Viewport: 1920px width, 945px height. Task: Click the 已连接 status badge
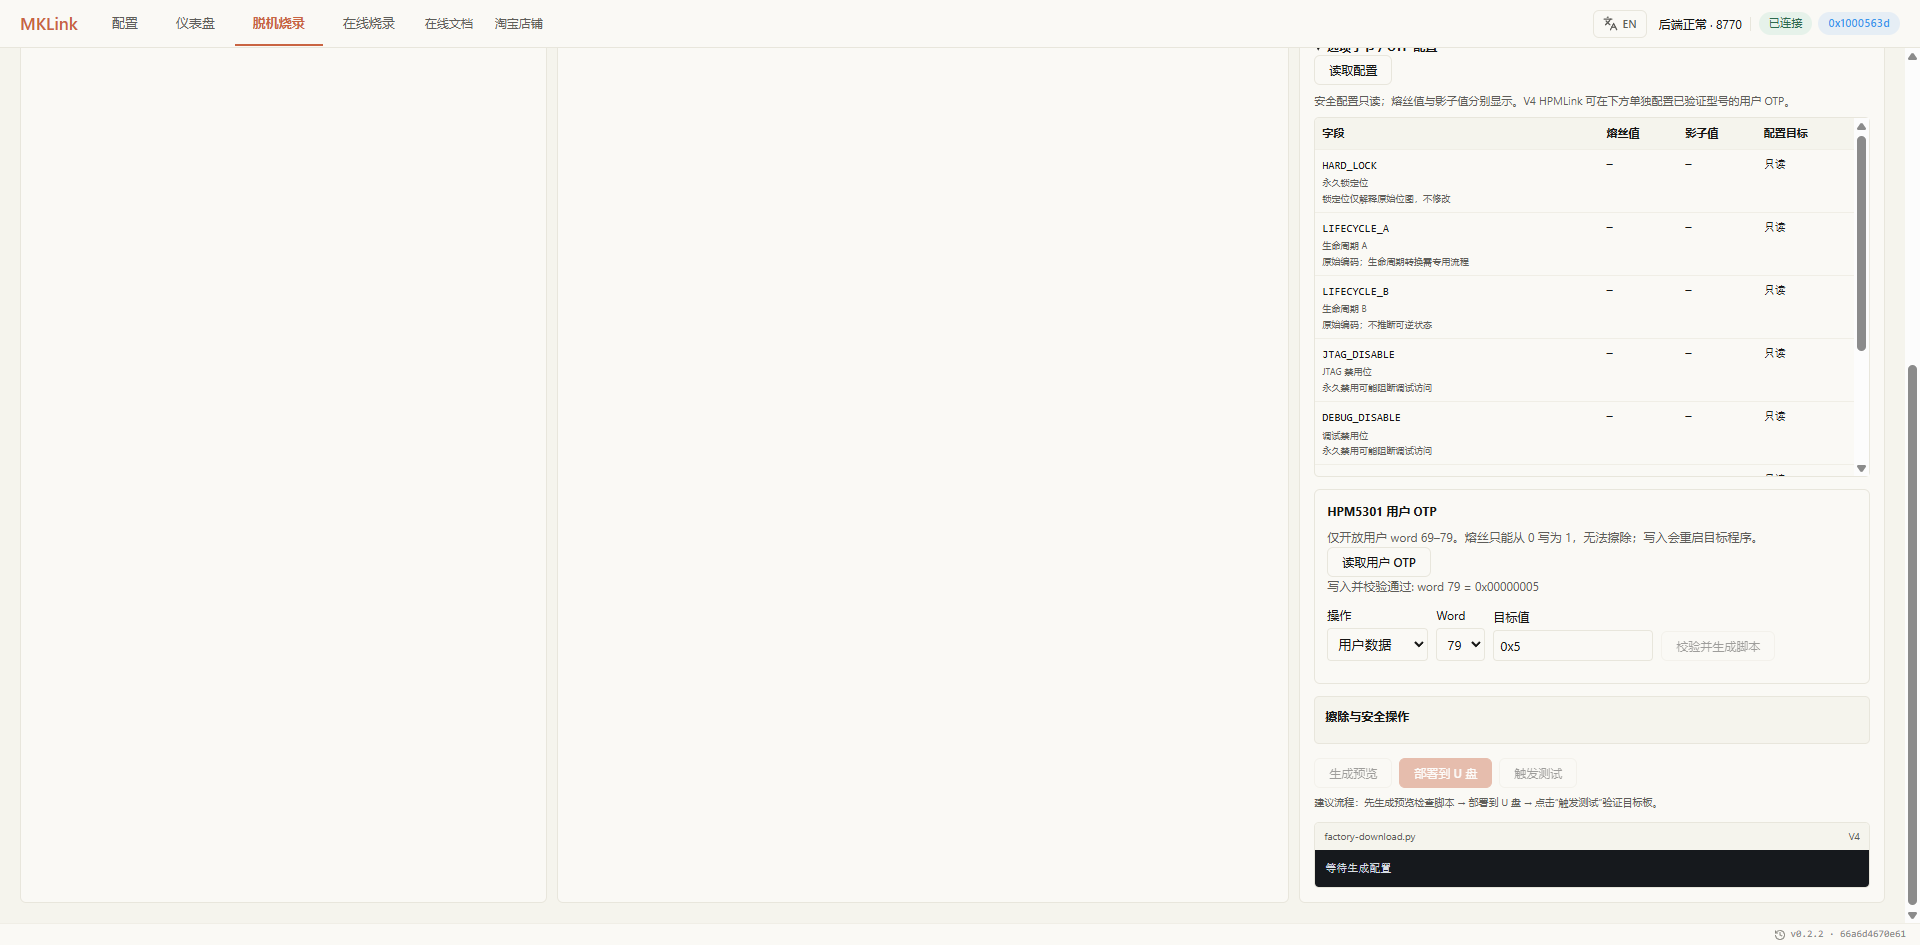pyautogui.click(x=1785, y=23)
